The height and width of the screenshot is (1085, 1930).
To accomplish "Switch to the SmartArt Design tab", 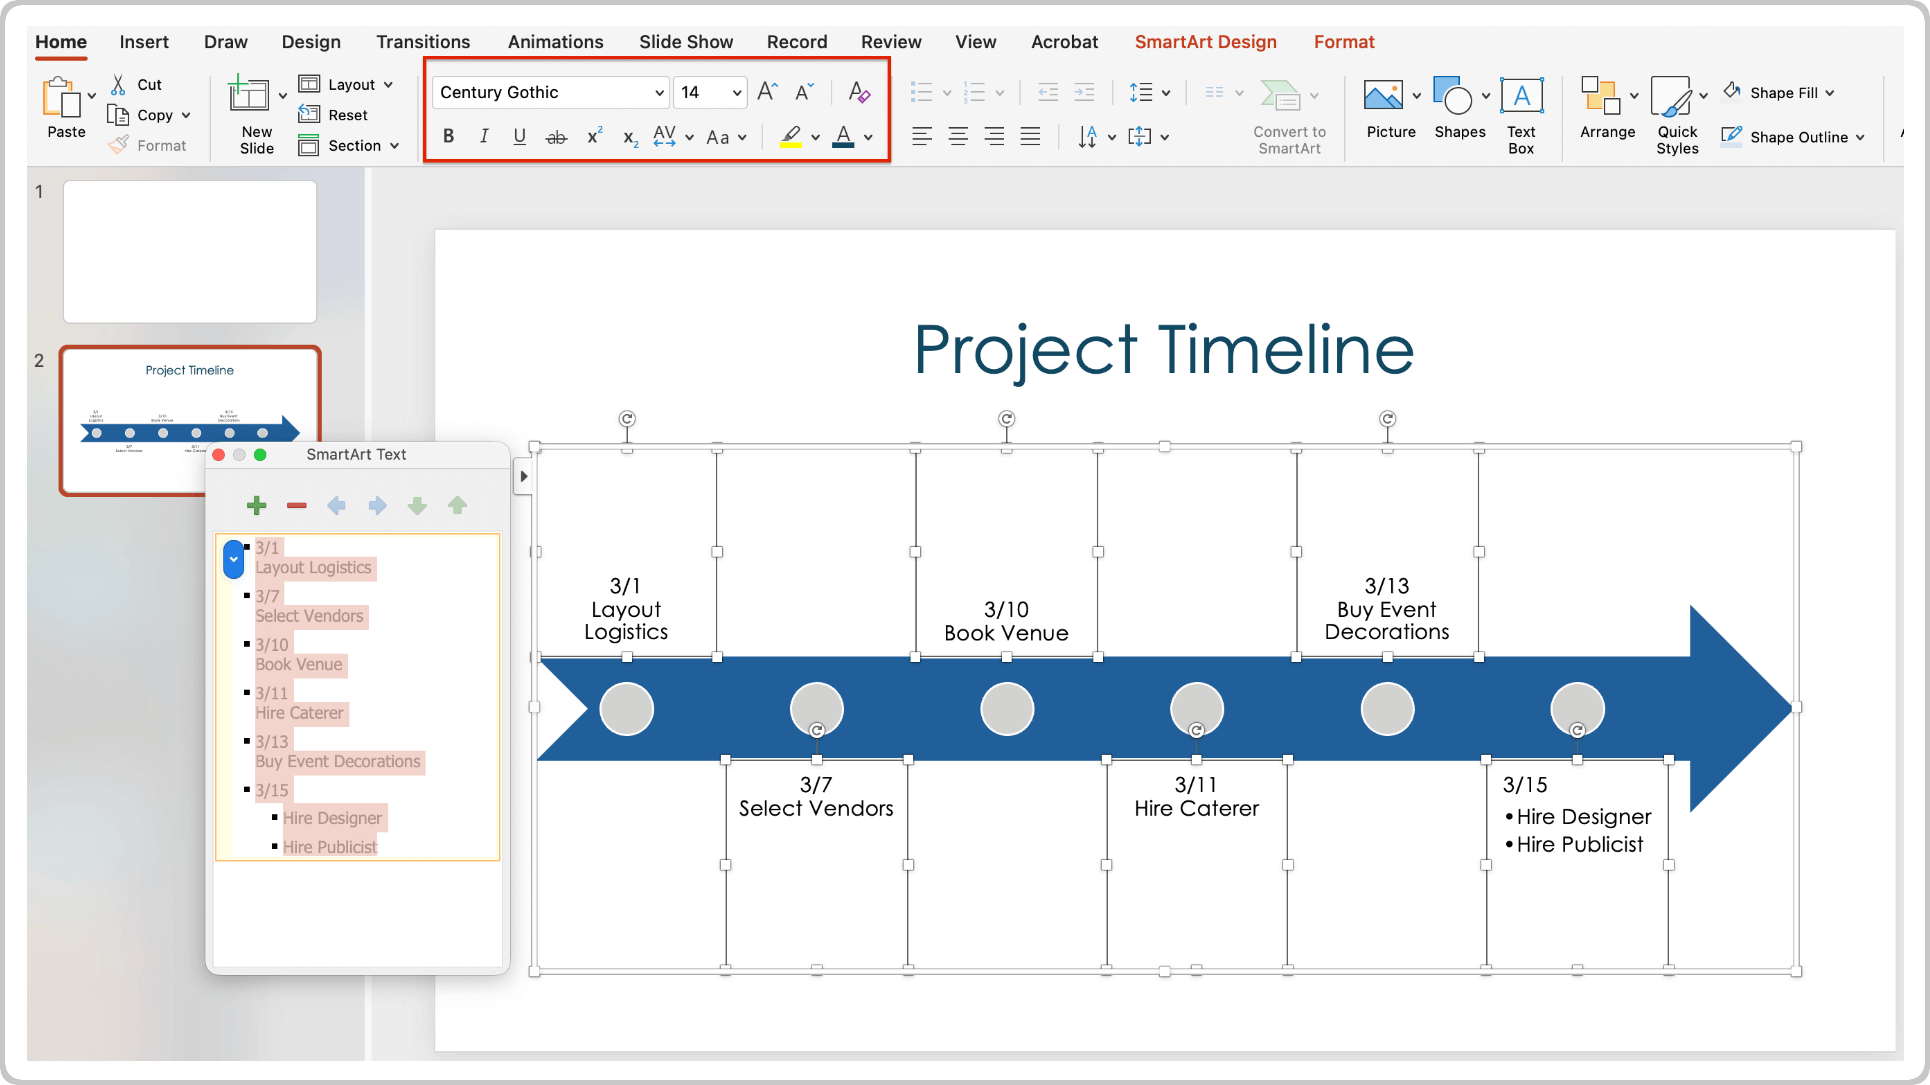I will tap(1205, 41).
